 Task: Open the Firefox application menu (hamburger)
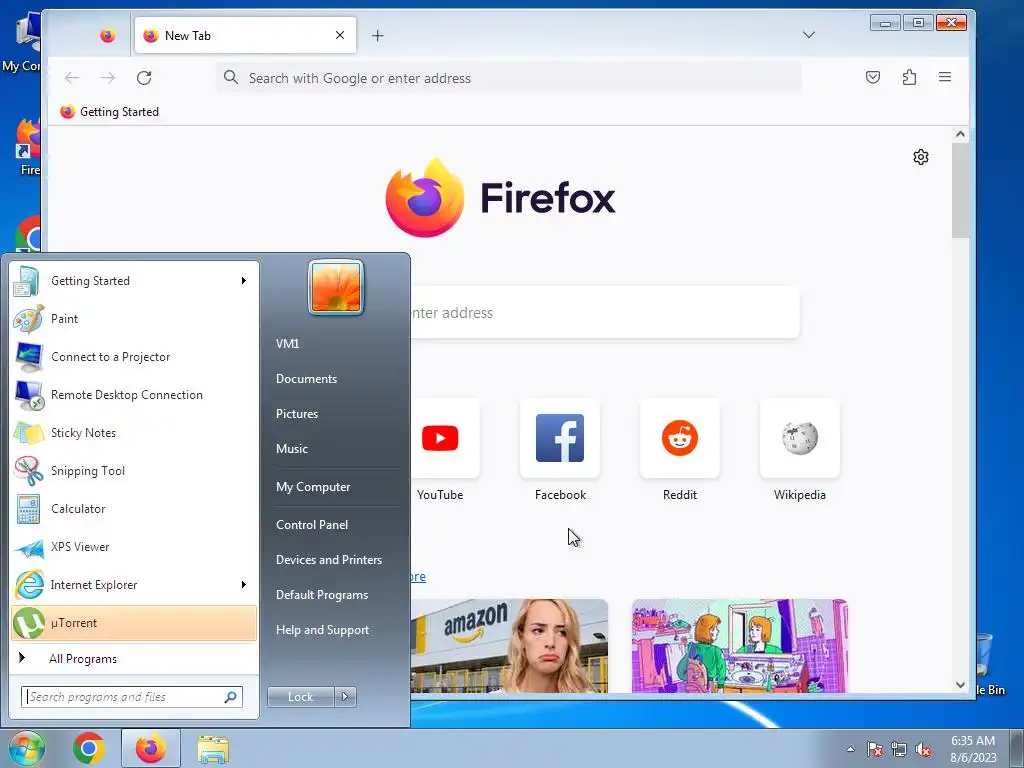[x=944, y=78]
